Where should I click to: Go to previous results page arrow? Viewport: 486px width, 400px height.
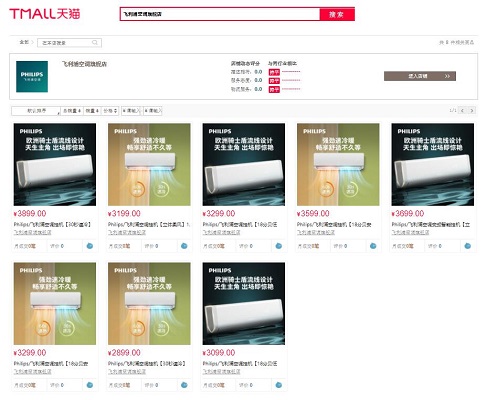tap(462, 110)
